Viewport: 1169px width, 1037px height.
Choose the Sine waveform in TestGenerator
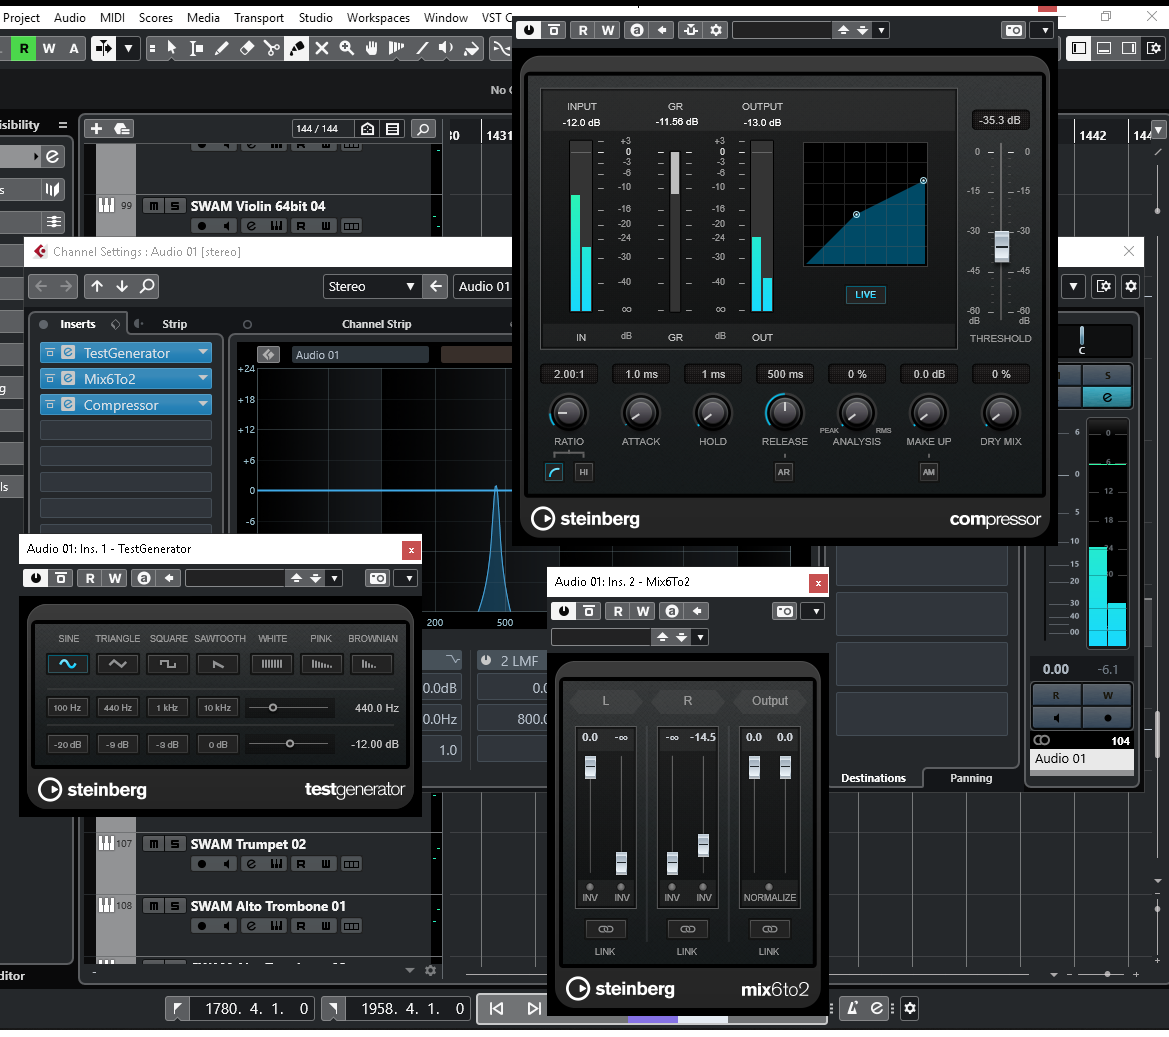tap(68, 664)
